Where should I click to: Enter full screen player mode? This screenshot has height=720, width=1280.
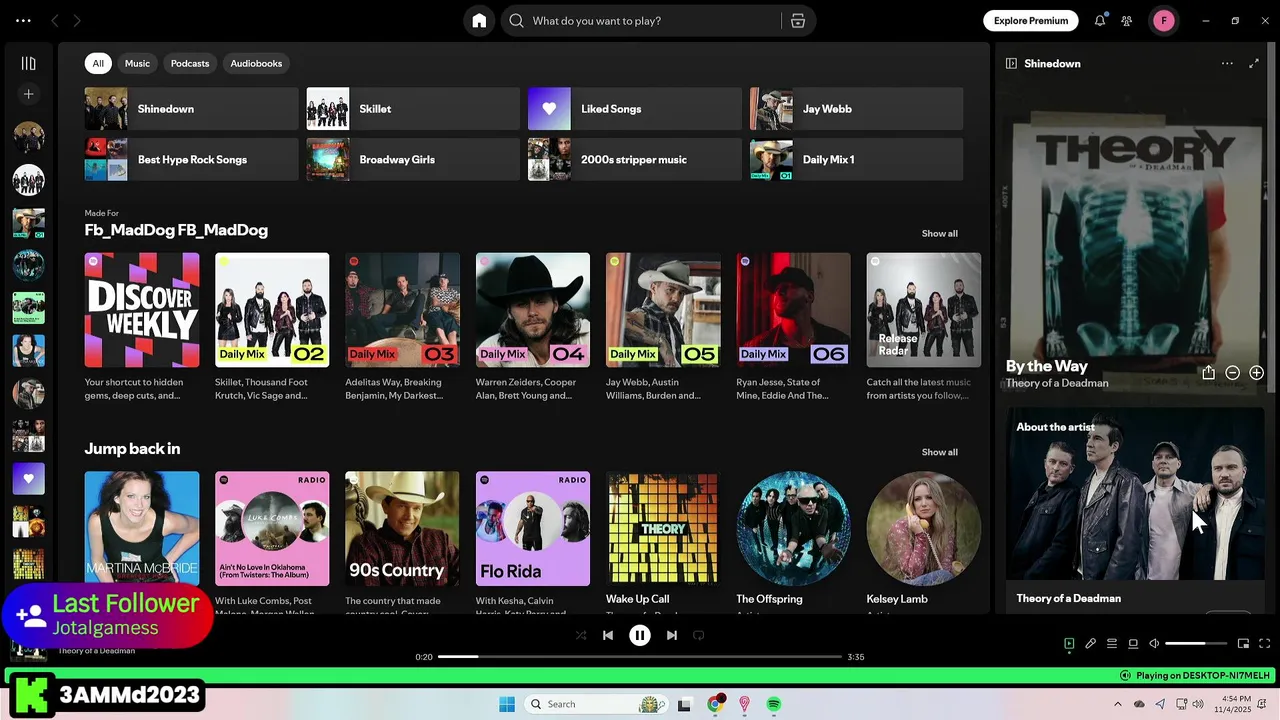coord(1264,644)
